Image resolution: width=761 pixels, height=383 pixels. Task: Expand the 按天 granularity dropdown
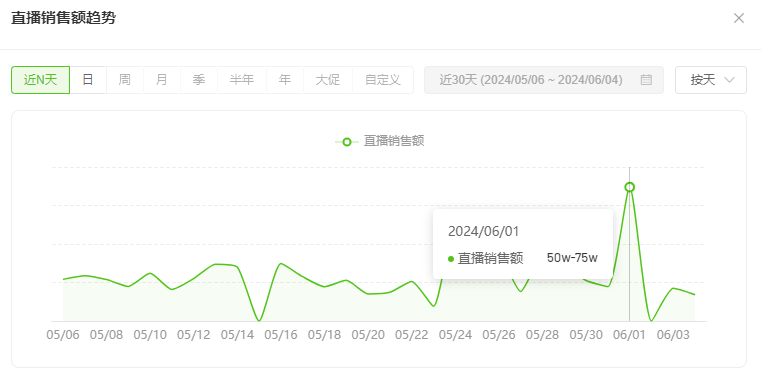(x=711, y=80)
